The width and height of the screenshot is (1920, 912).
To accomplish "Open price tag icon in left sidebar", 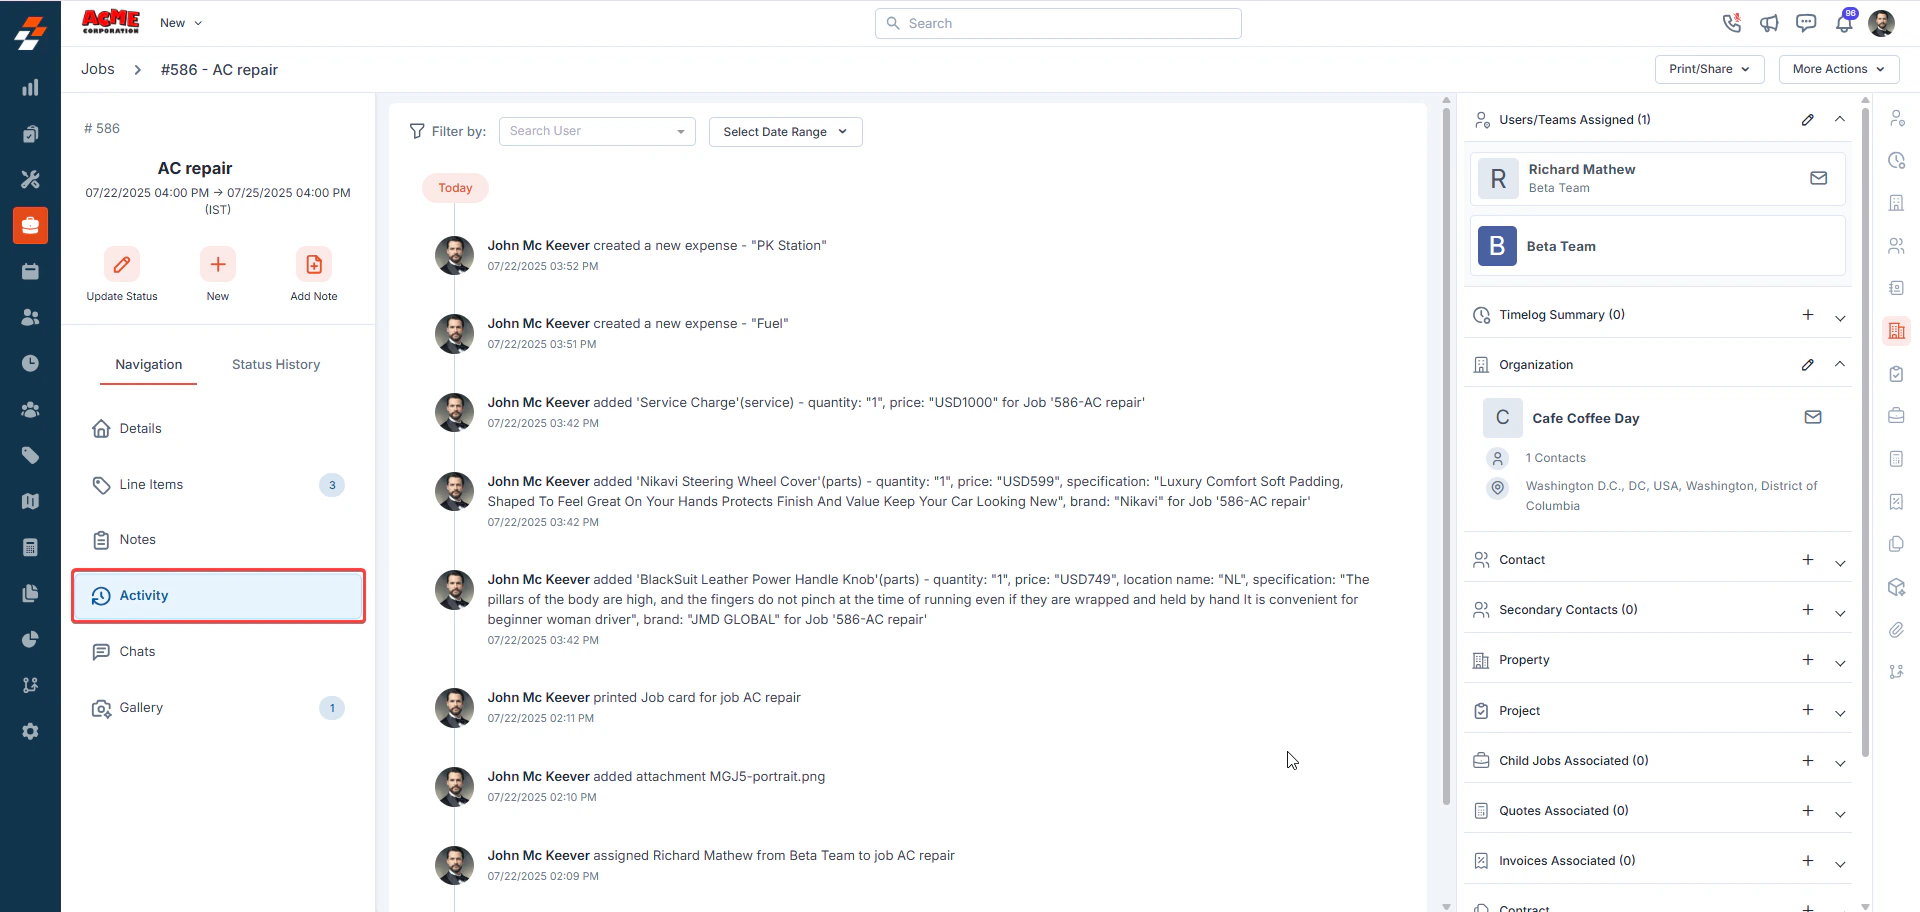I will point(30,456).
